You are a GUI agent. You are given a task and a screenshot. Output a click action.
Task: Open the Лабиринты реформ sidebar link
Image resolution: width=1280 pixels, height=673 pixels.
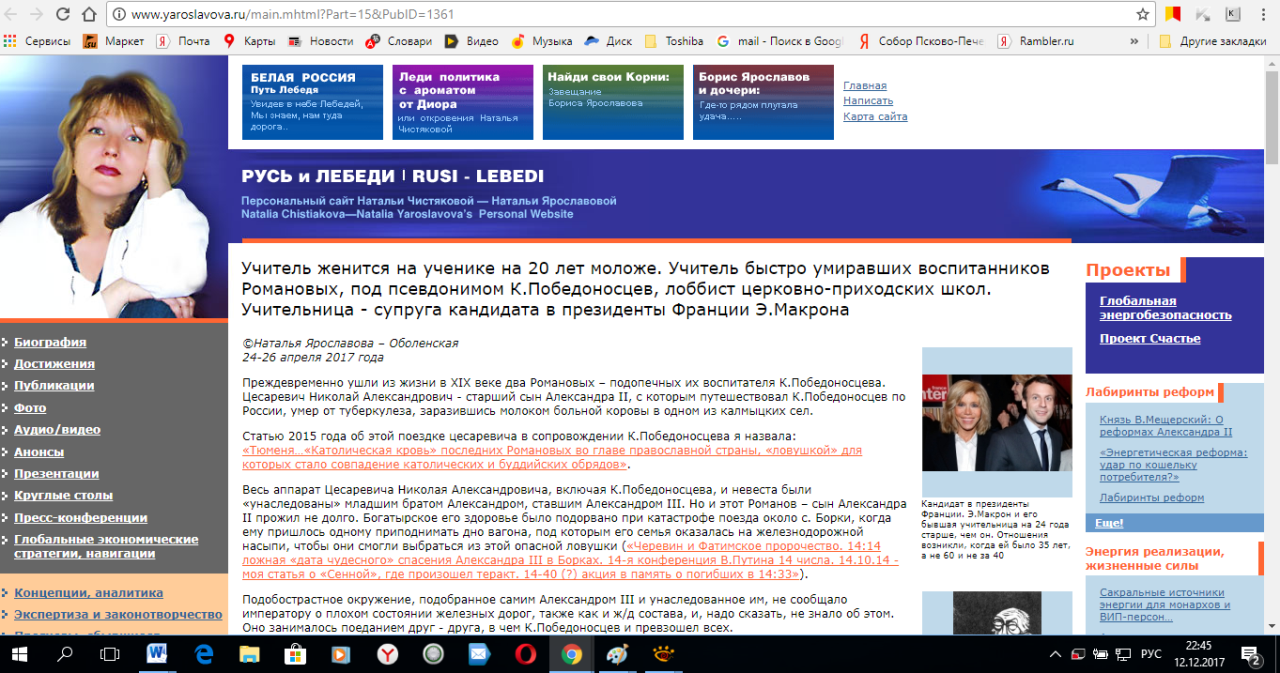[x=1152, y=498]
